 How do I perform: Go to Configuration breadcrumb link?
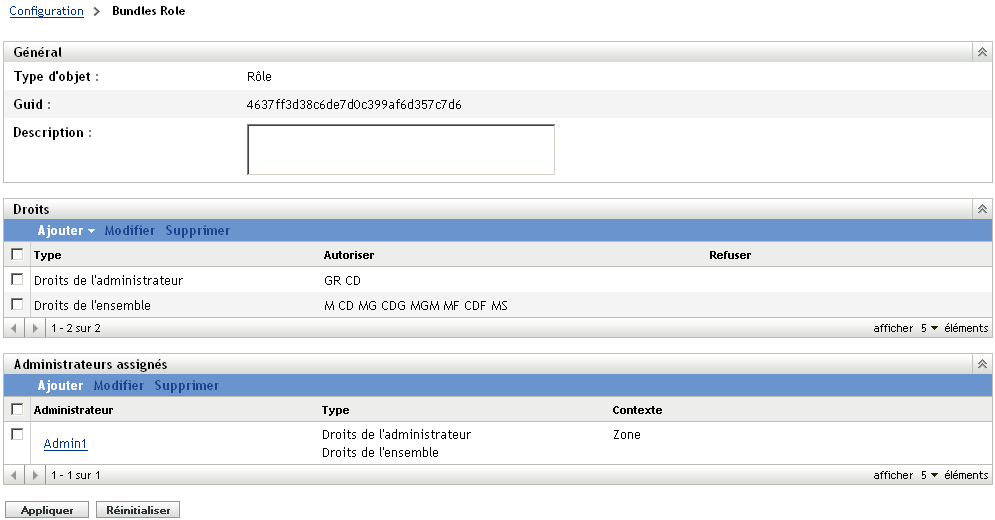click(x=46, y=11)
